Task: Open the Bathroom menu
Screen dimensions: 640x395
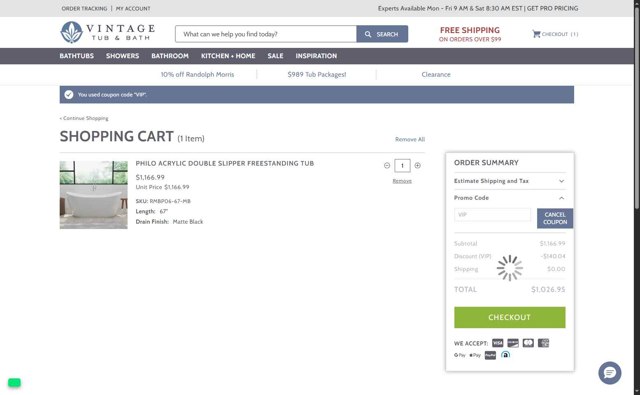Action: (170, 56)
